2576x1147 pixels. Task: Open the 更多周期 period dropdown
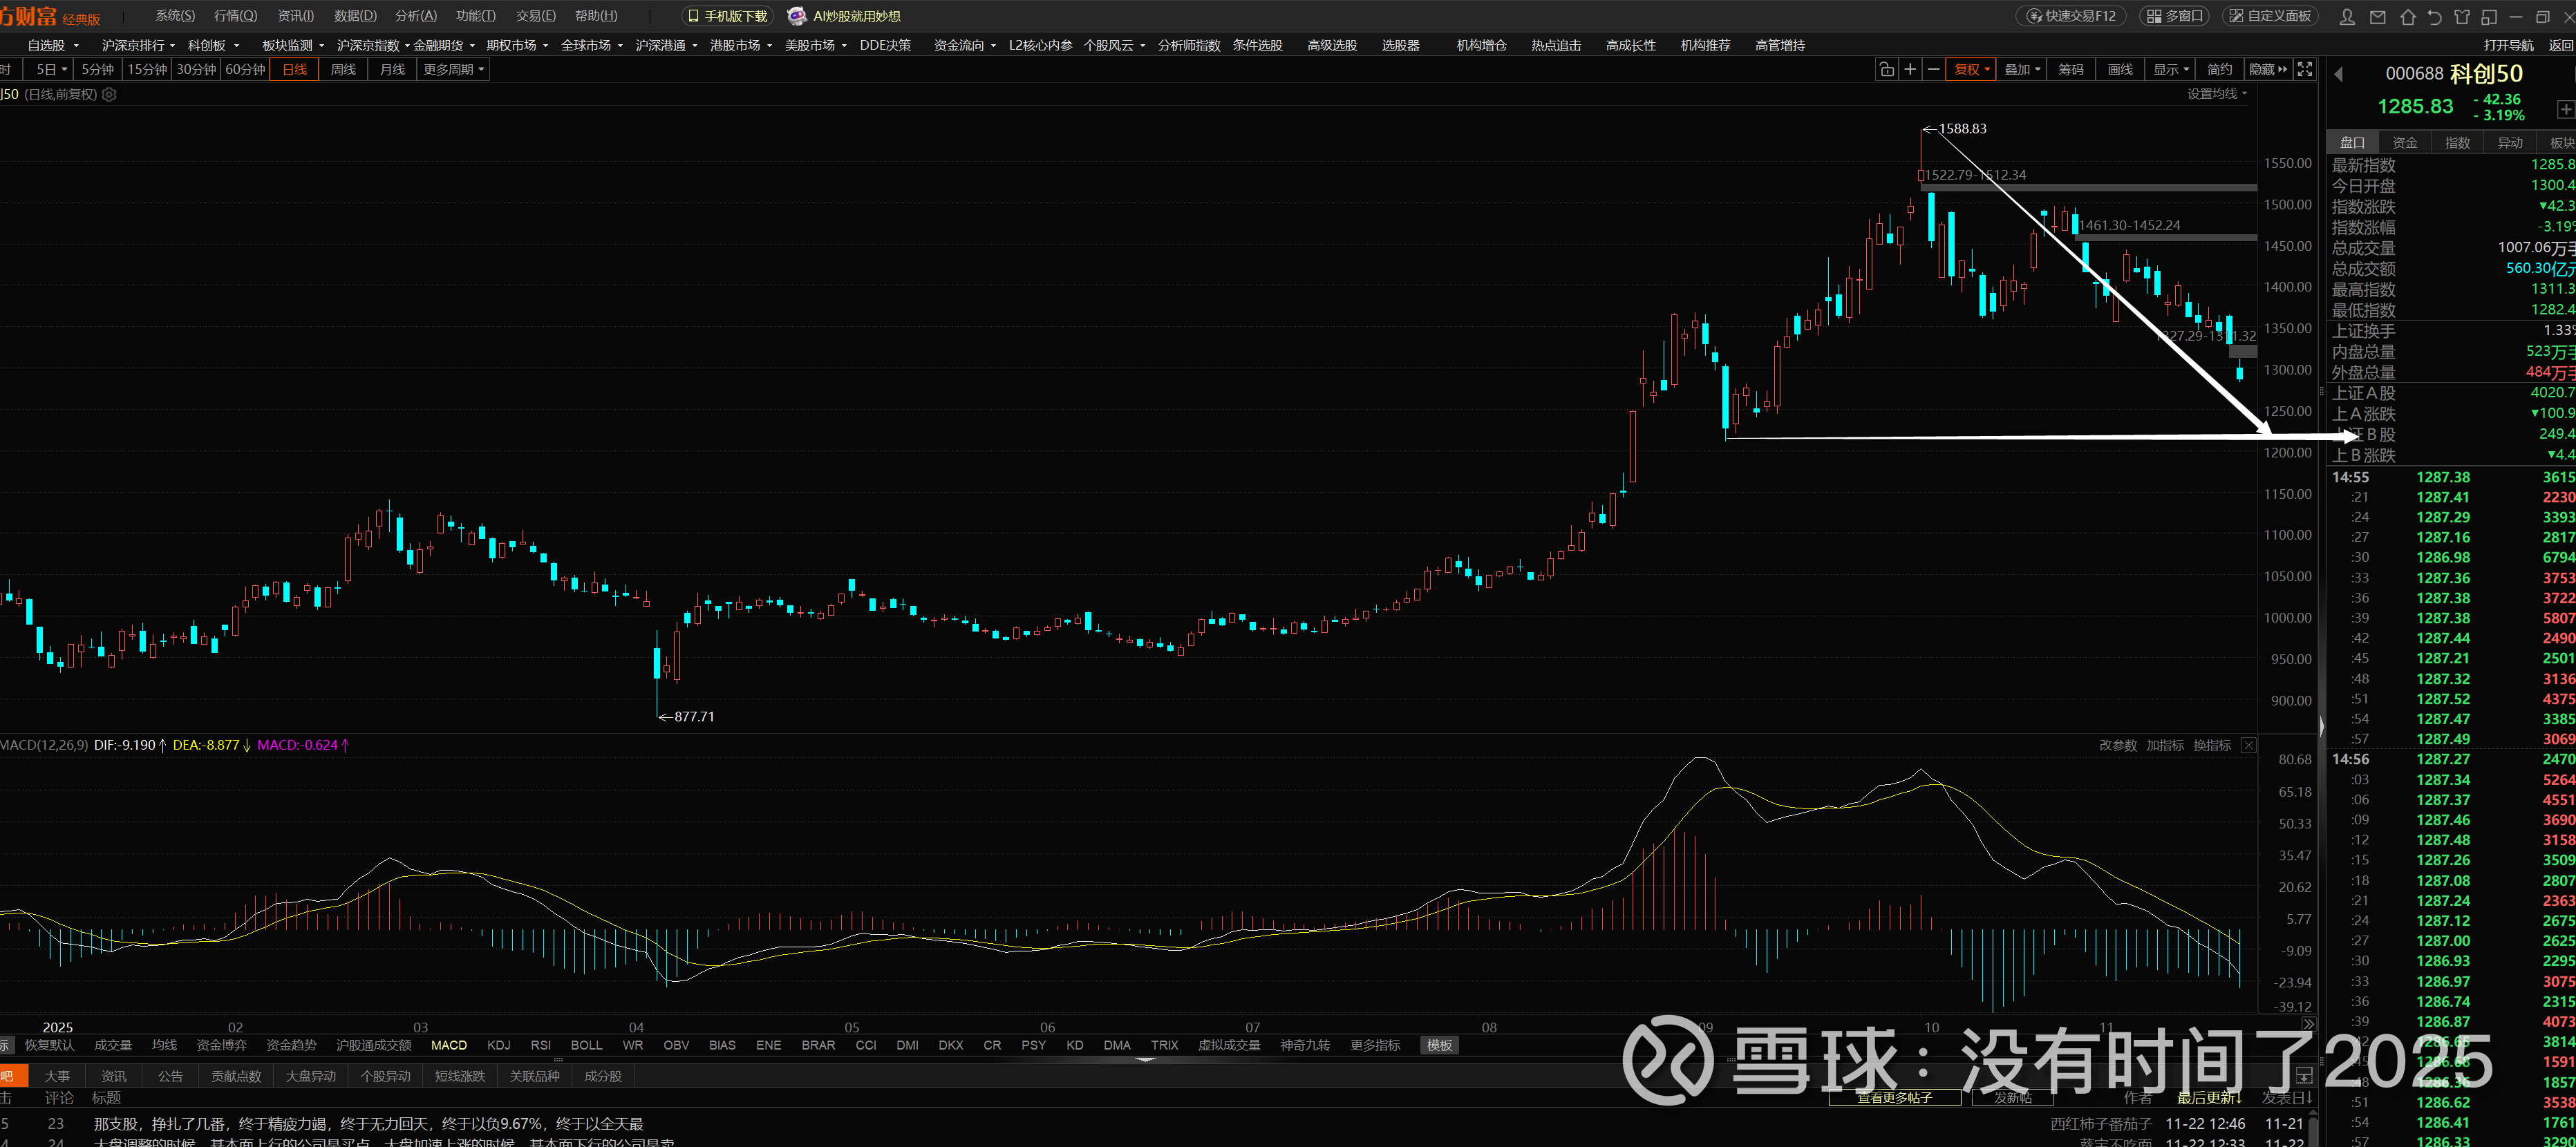click(x=453, y=69)
